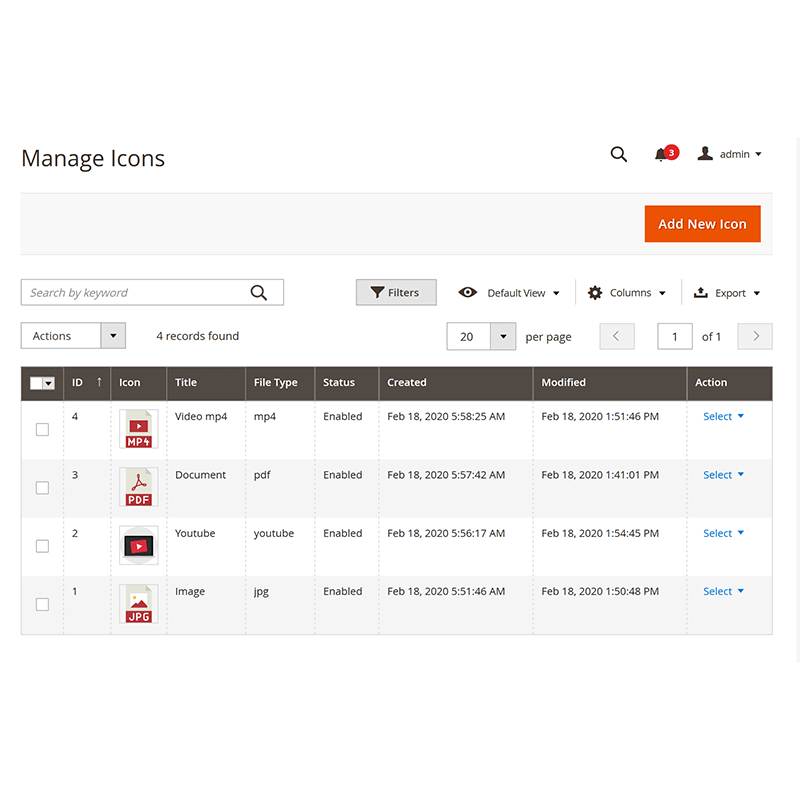Click the keyword search magnifier in the grid
Image resolution: width=800 pixels, height=800 pixels.
(259, 292)
